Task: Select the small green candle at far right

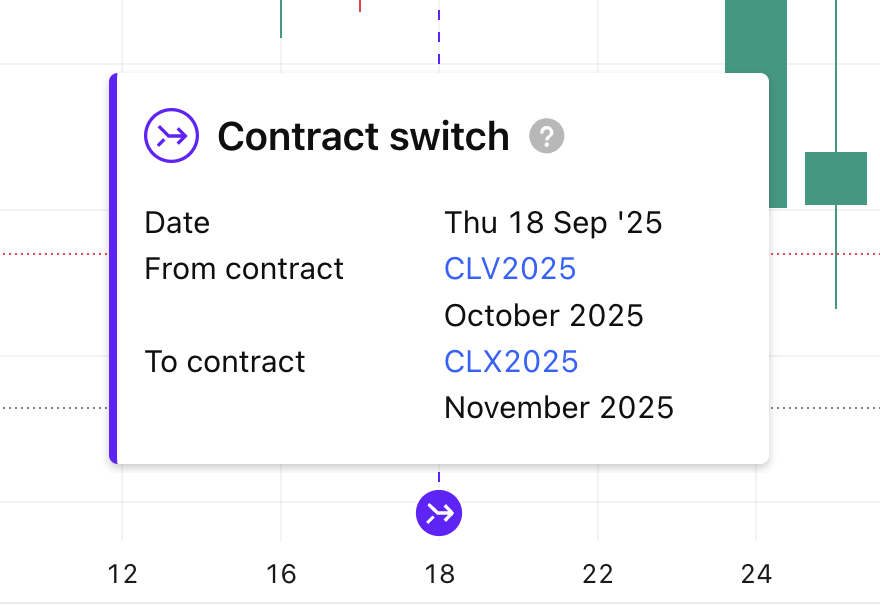Action: [x=836, y=178]
